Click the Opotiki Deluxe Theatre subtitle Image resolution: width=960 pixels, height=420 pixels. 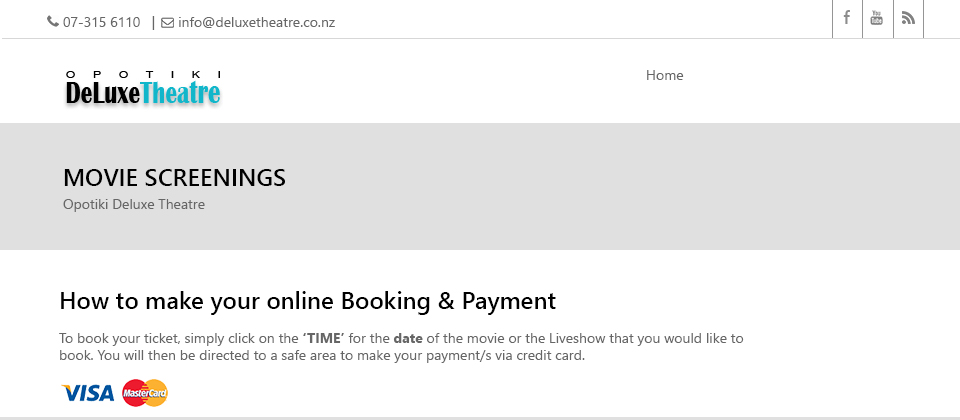point(134,204)
